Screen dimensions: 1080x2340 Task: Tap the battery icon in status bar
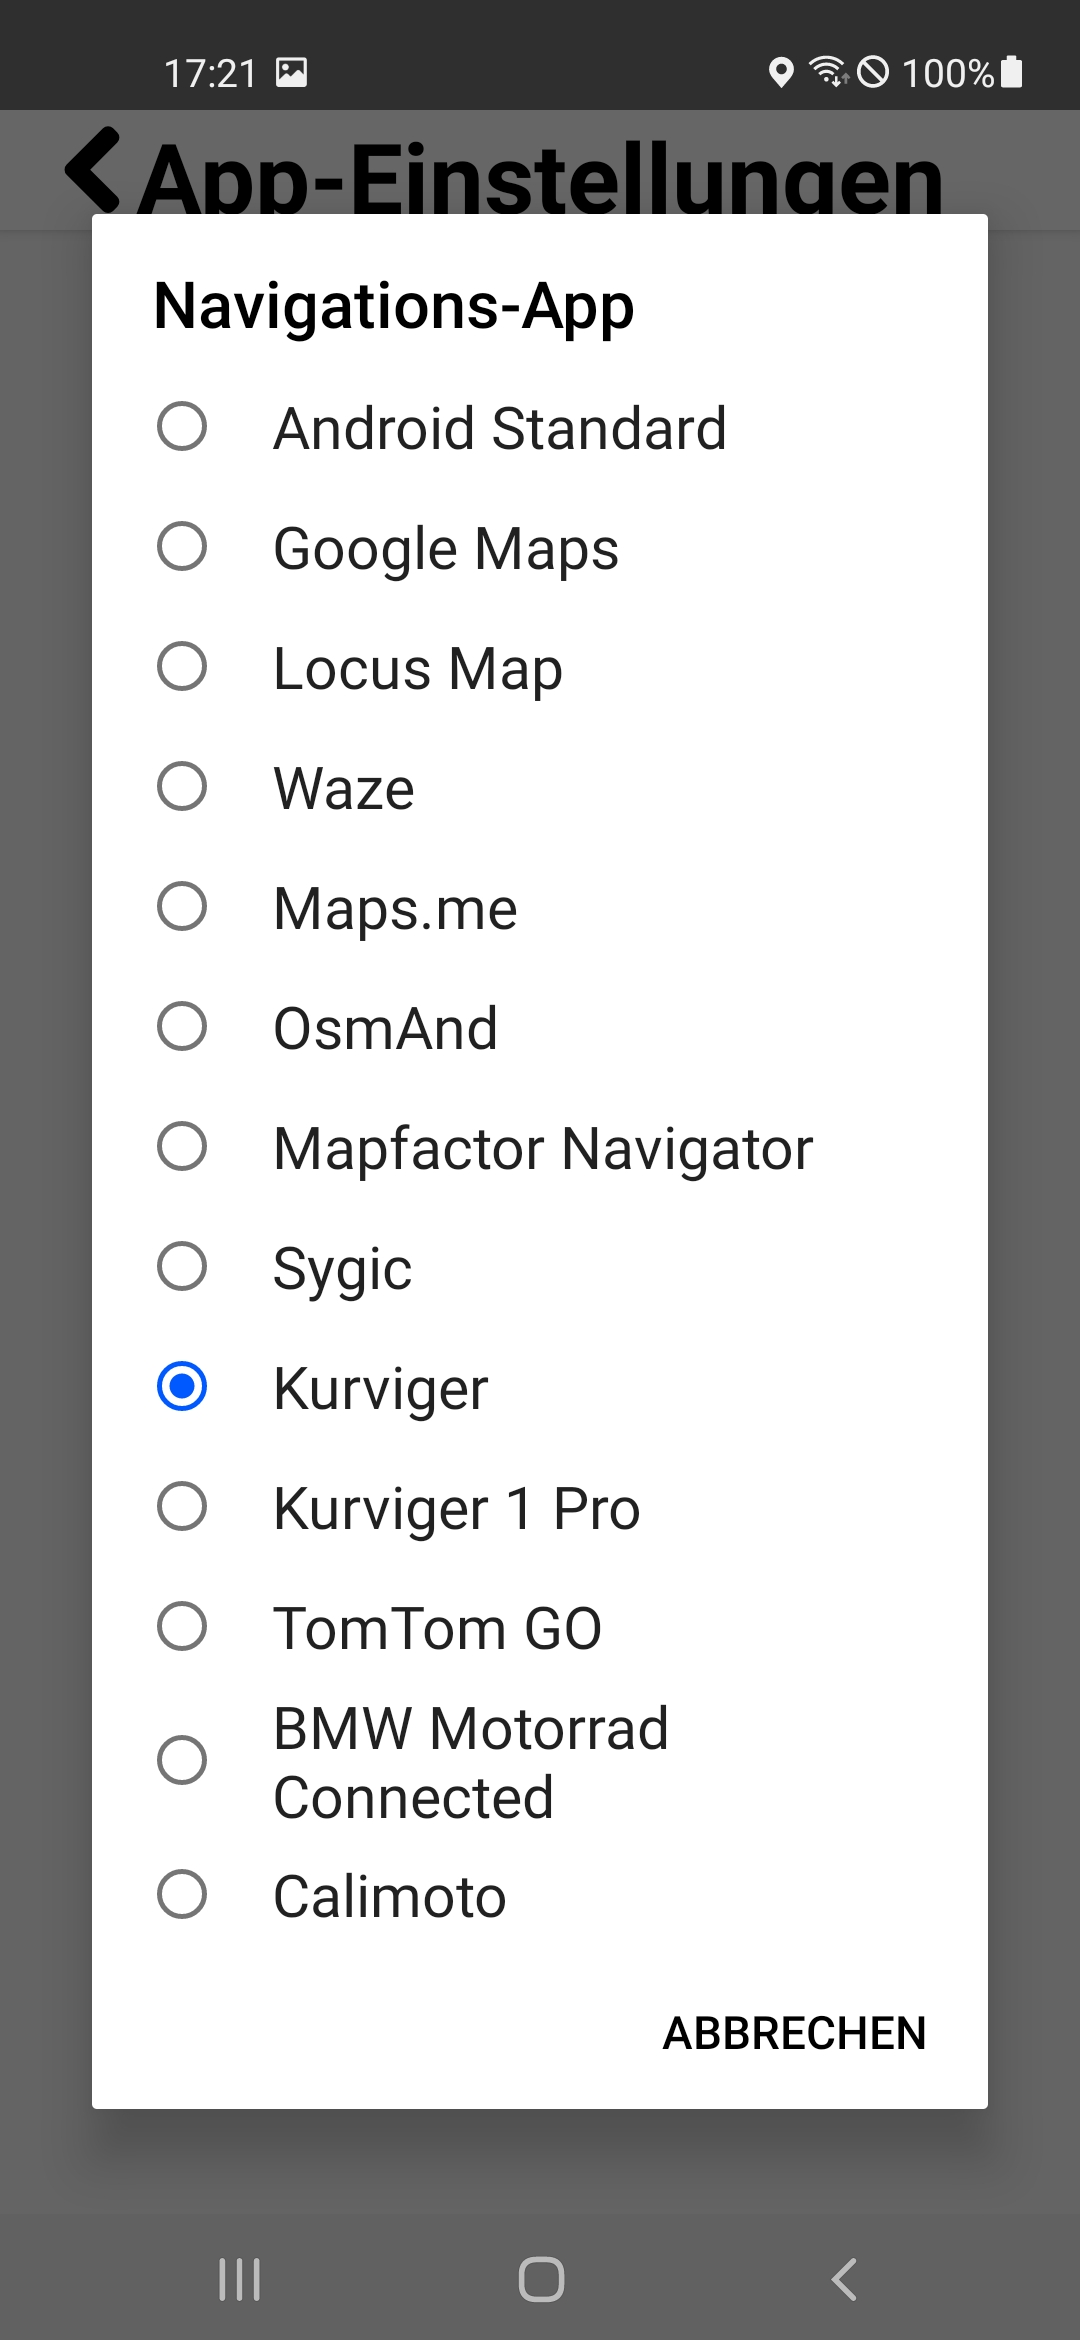coord(1011,72)
